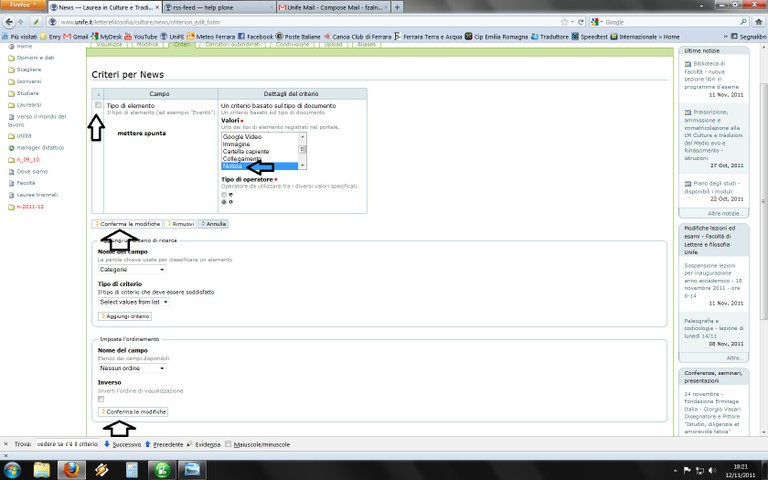Toggle the Maiuscole/minuscole match case checkbox

point(229,443)
